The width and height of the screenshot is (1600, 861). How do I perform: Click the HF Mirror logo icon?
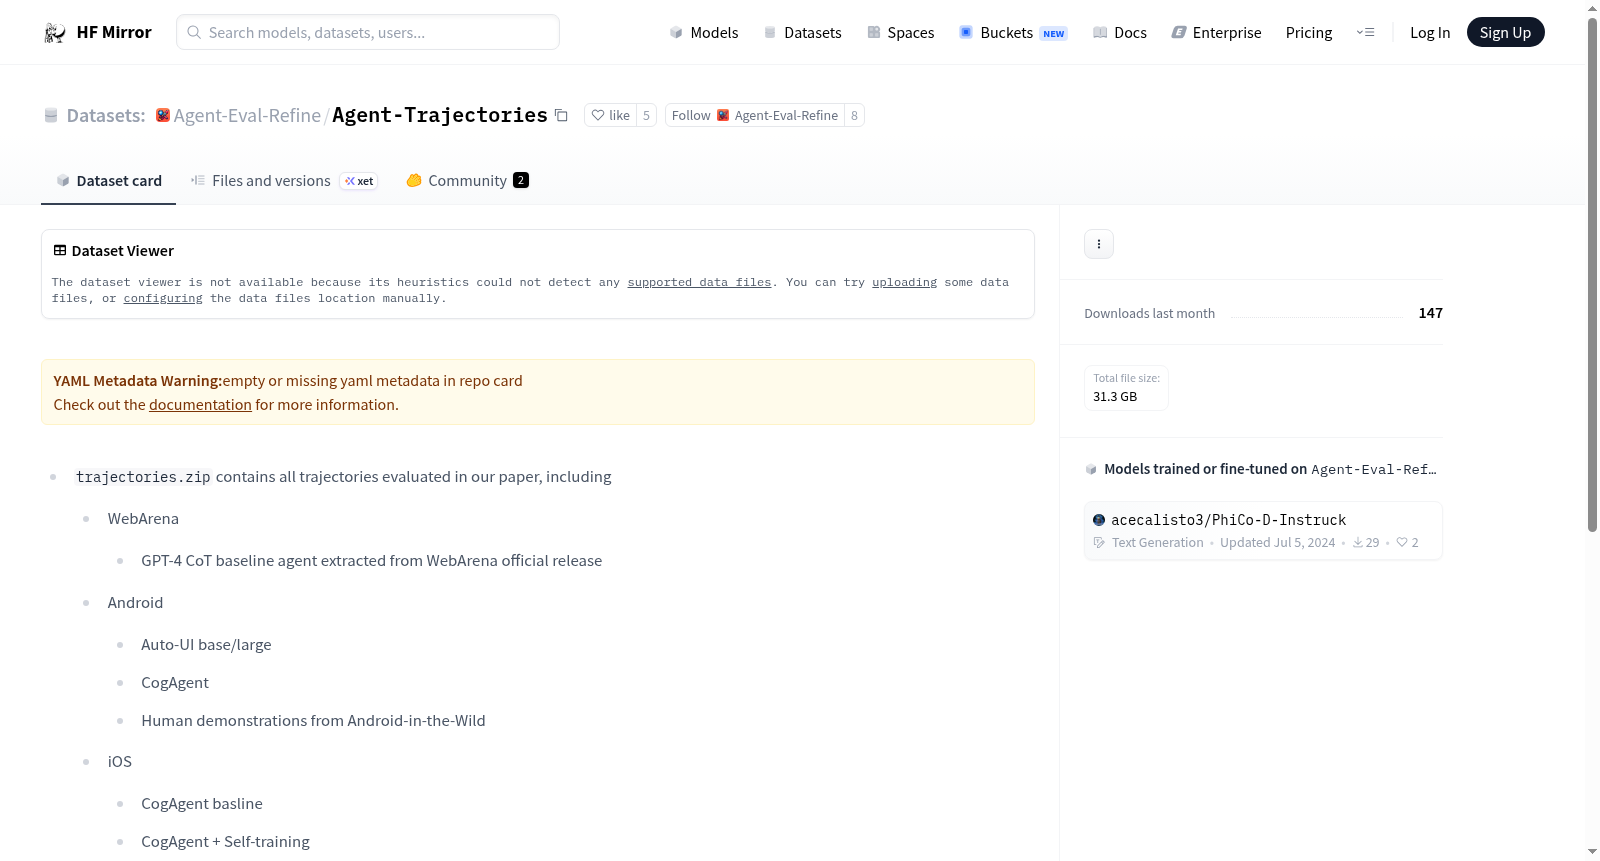[x=55, y=33]
